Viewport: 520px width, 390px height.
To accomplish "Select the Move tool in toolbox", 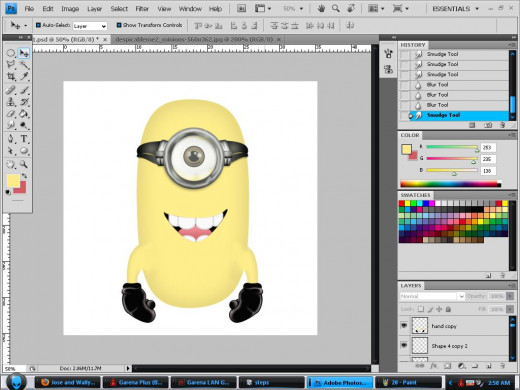I will pos(24,53).
